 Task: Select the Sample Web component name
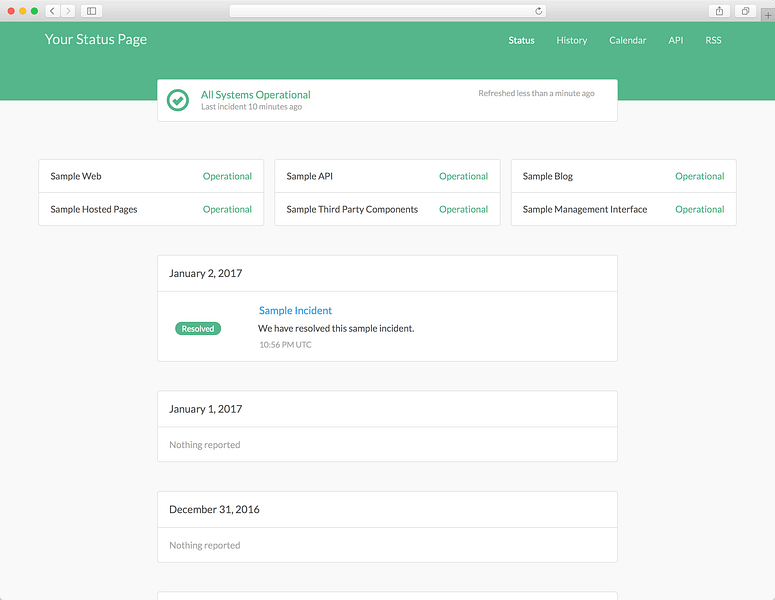click(76, 176)
